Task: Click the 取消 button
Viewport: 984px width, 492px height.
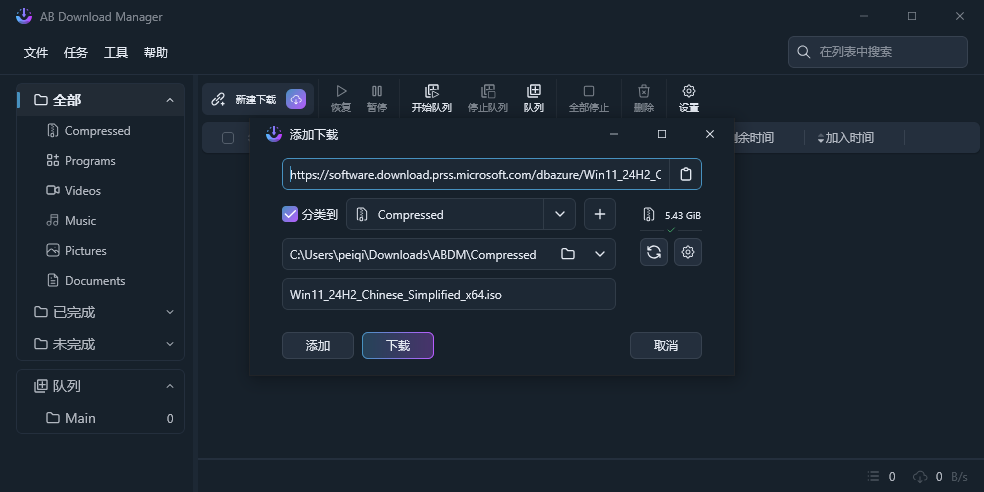Action: (x=665, y=345)
